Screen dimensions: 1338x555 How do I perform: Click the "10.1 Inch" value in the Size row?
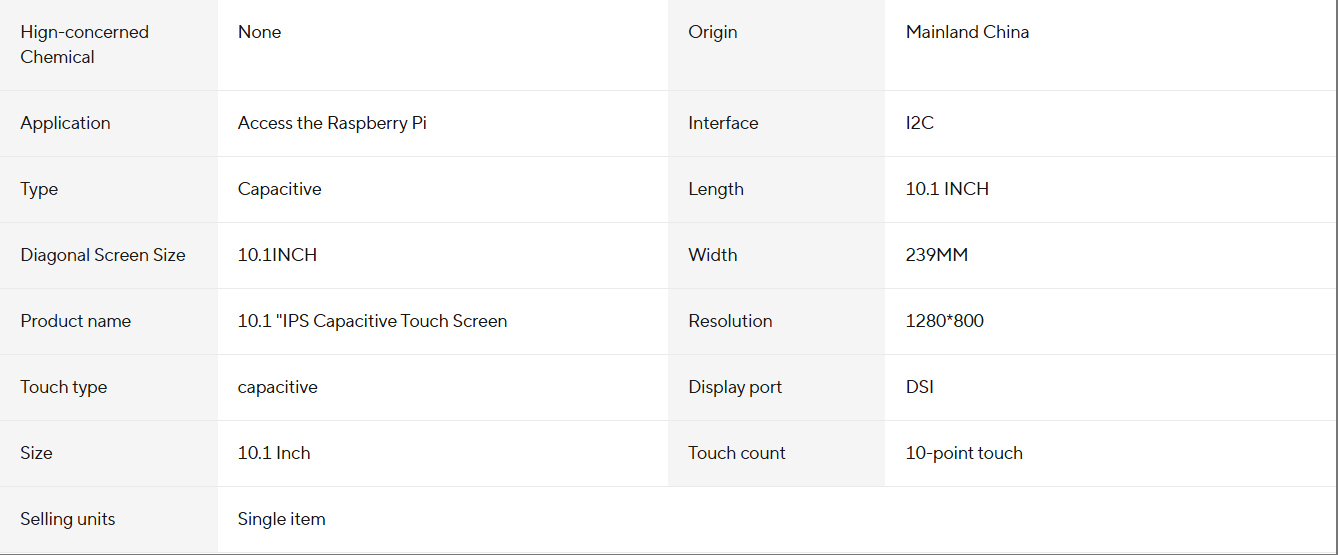point(274,453)
